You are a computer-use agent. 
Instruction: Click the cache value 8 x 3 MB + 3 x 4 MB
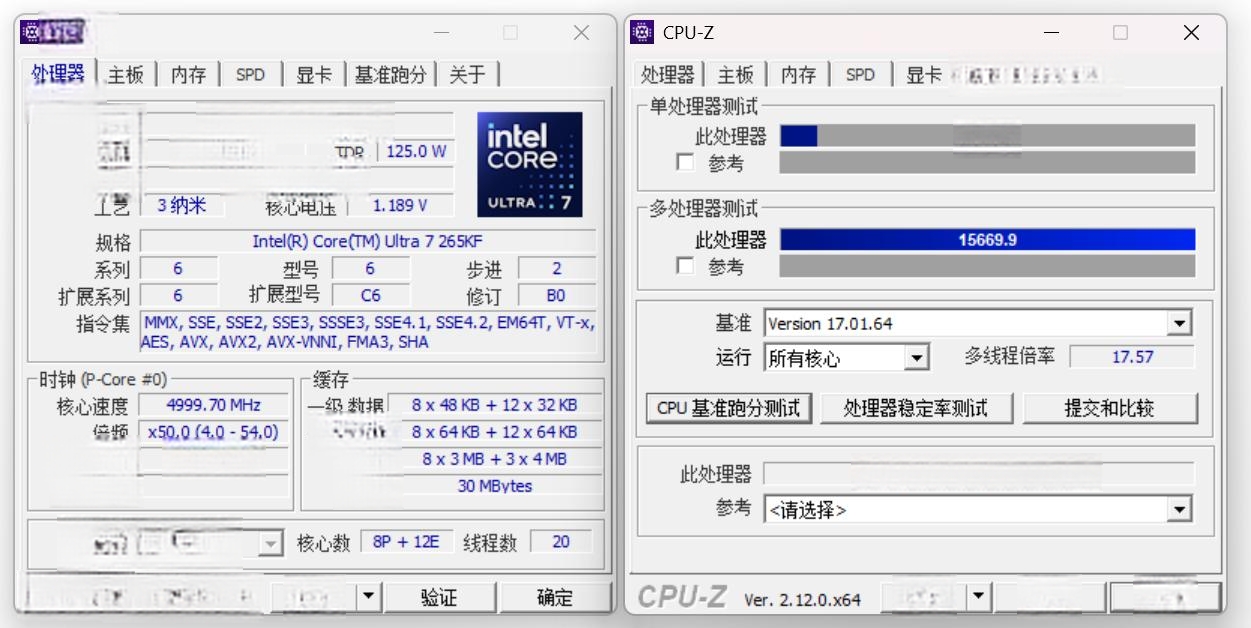coord(494,459)
